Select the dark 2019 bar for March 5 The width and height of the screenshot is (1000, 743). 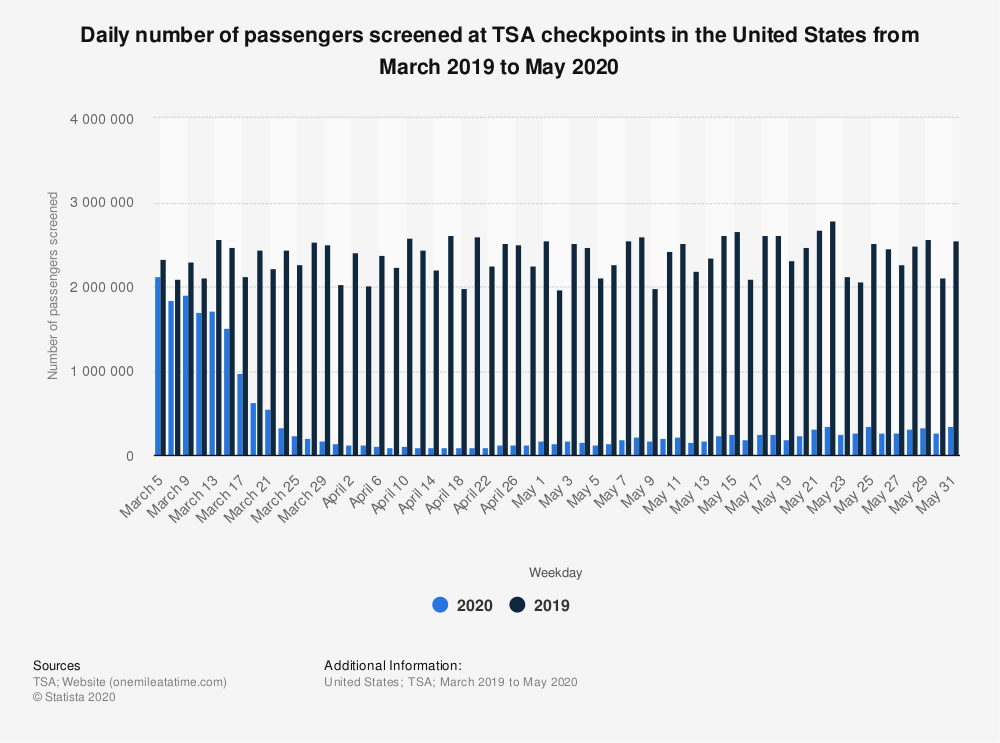[164, 358]
